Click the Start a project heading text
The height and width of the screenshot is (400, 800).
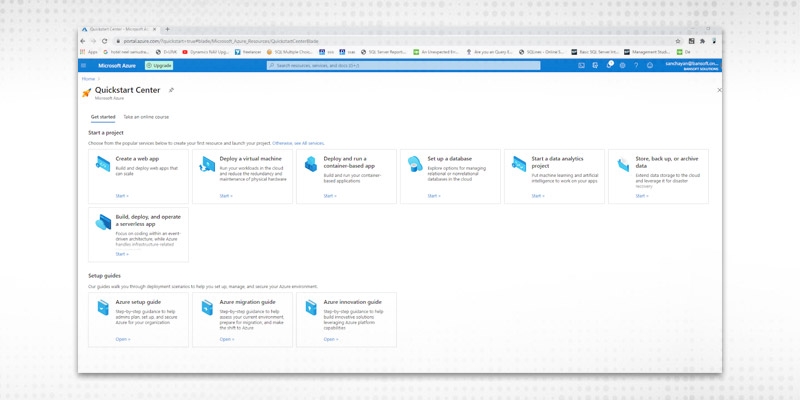(x=106, y=133)
